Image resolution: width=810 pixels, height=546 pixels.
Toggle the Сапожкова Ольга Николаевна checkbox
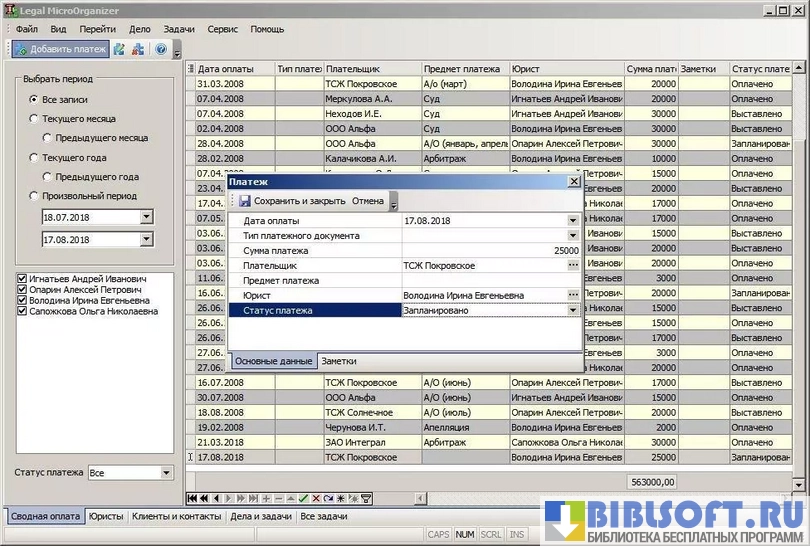(x=23, y=311)
